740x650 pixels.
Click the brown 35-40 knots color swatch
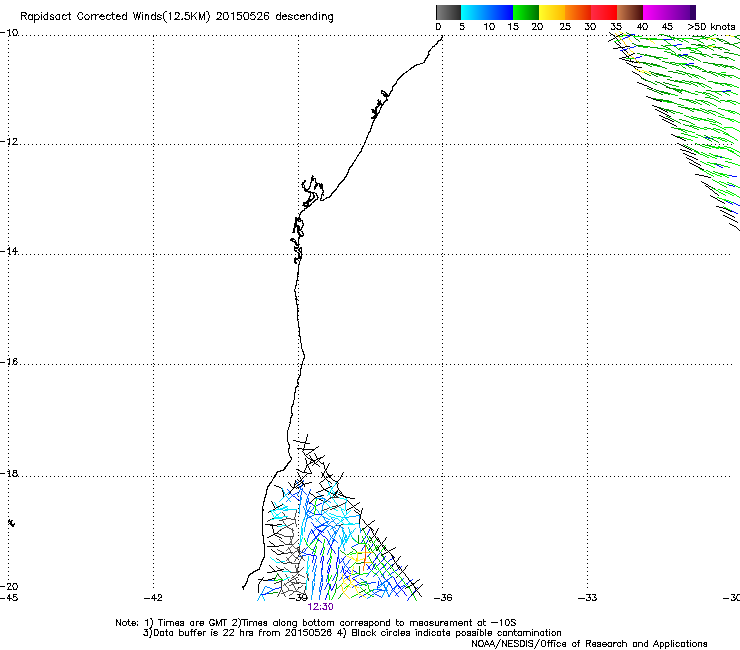630,12
